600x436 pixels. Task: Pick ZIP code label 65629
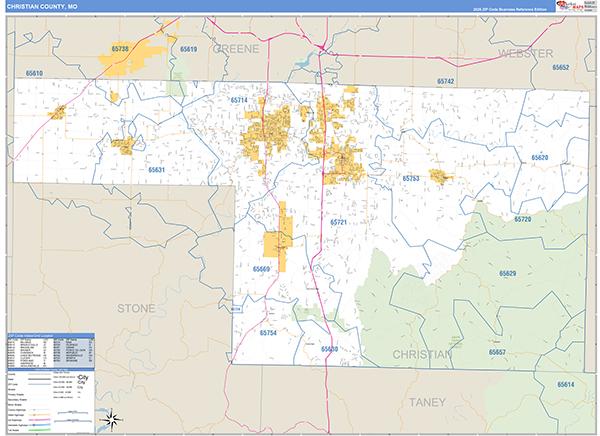tap(507, 273)
